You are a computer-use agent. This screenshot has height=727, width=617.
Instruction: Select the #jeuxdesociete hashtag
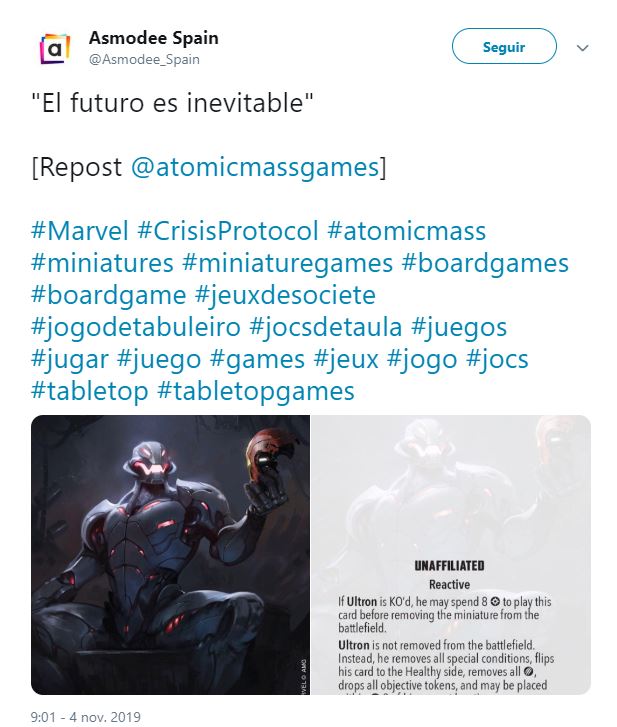[285, 295]
